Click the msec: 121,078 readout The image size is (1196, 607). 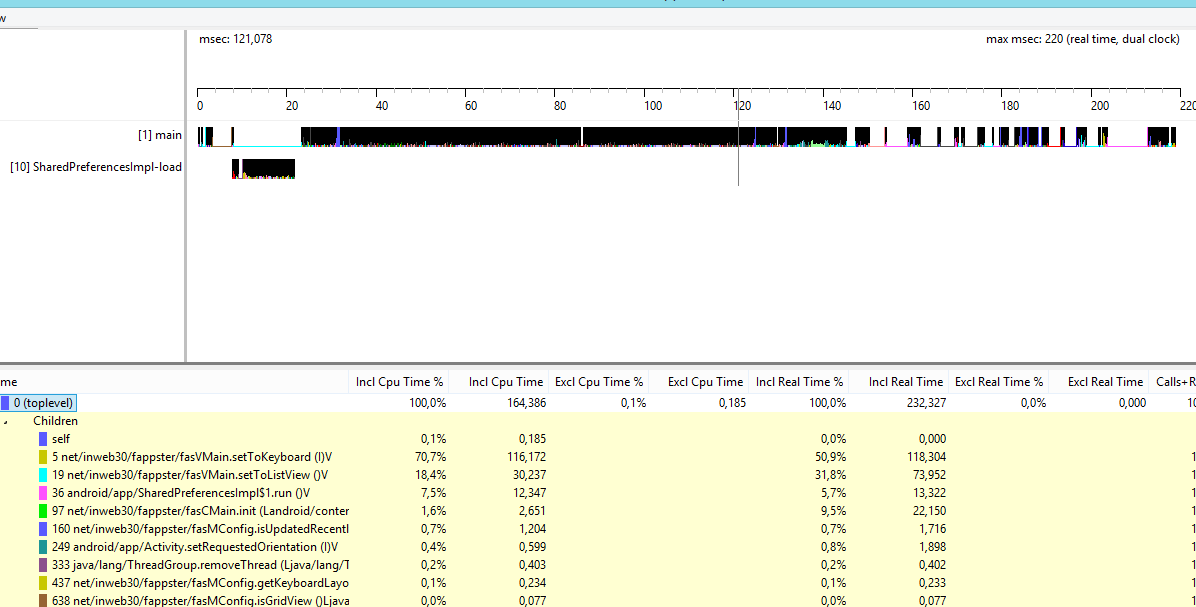click(x=236, y=39)
